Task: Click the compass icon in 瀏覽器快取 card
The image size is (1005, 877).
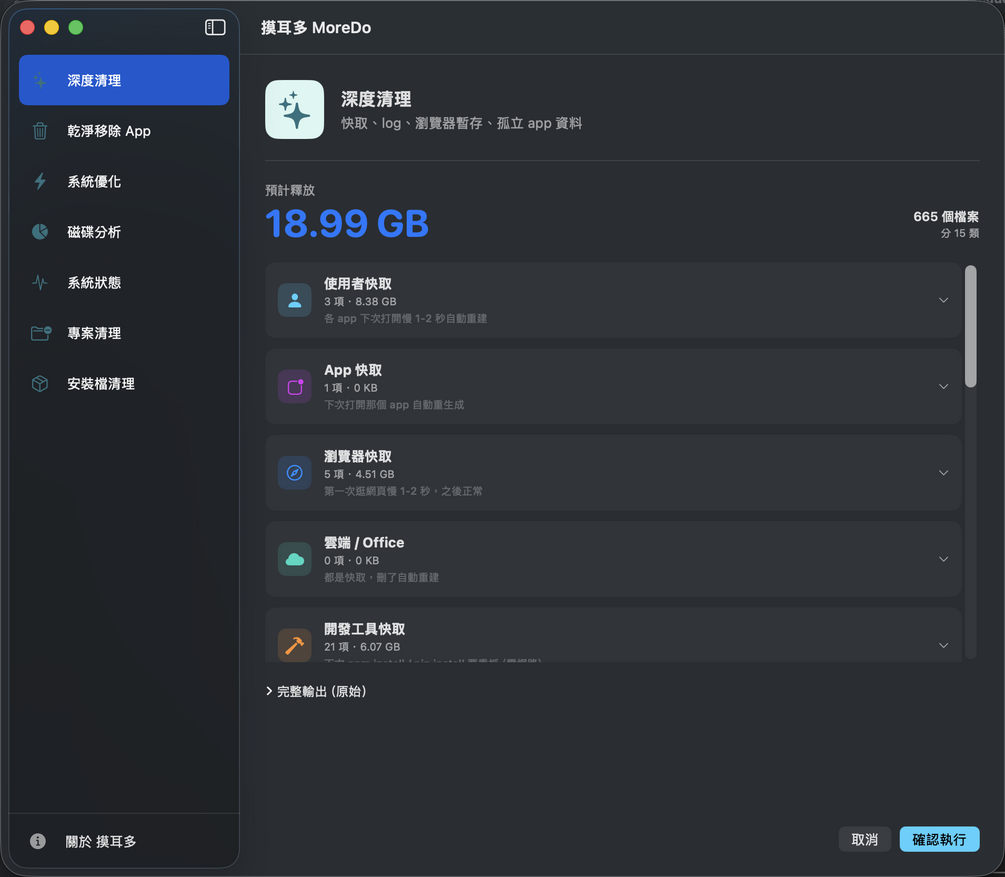Action: pyautogui.click(x=295, y=472)
